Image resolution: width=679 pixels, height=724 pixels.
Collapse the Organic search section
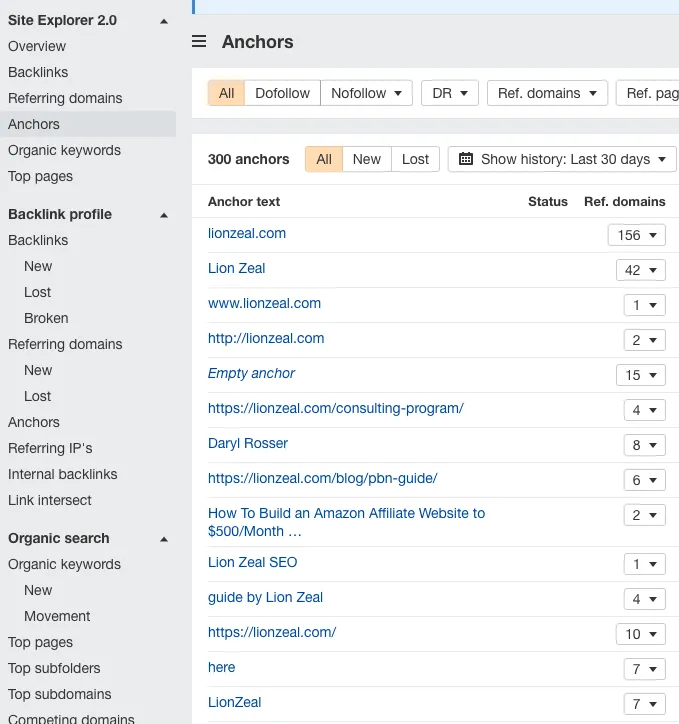[164, 539]
